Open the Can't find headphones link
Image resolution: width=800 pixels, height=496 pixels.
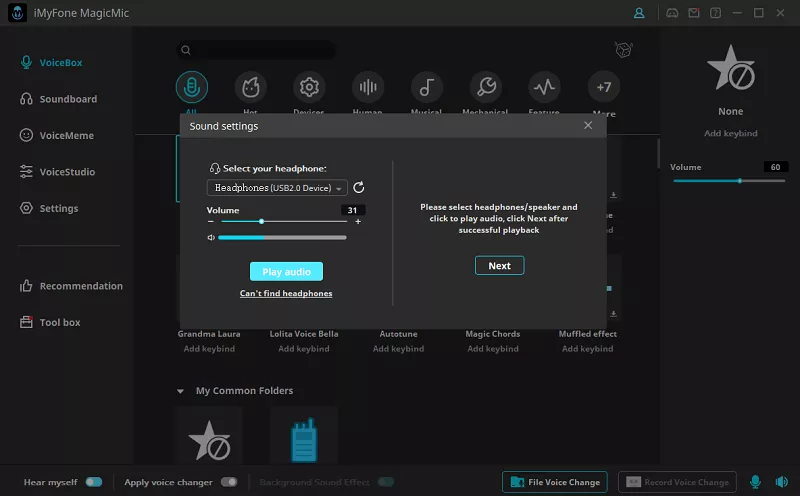coord(286,293)
